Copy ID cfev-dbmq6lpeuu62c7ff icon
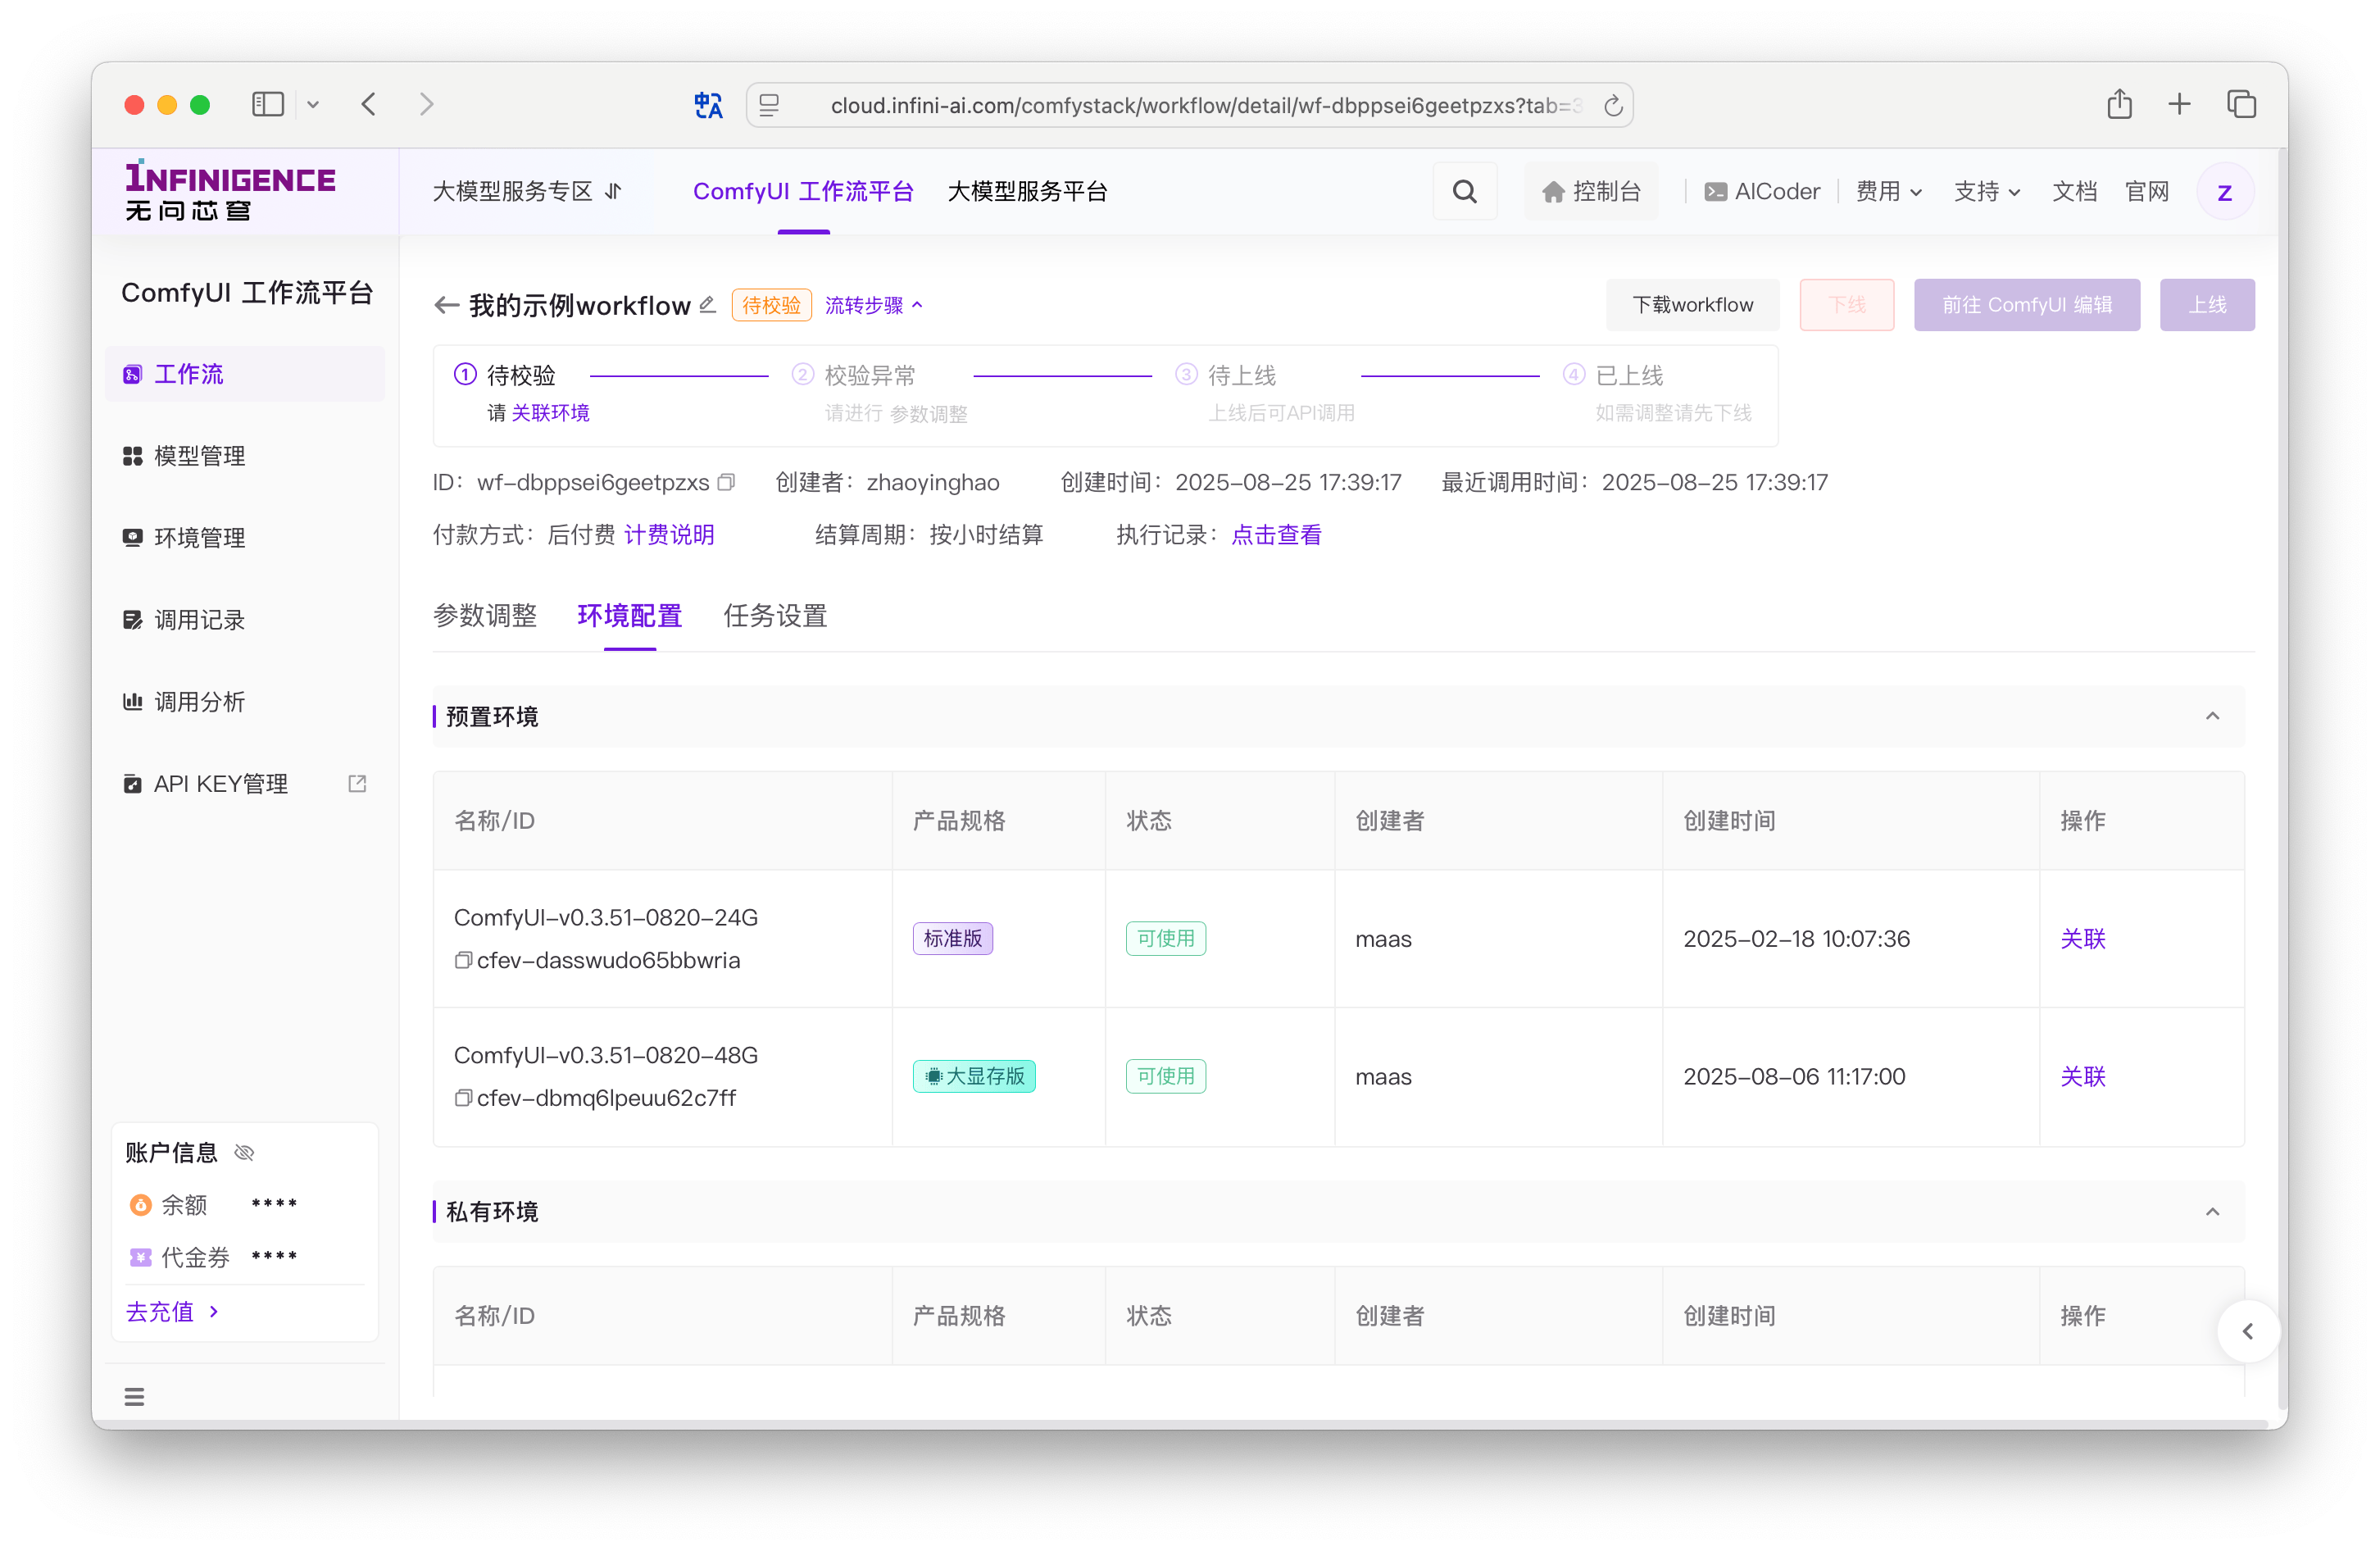The image size is (2380, 1551). click(x=463, y=1098)
